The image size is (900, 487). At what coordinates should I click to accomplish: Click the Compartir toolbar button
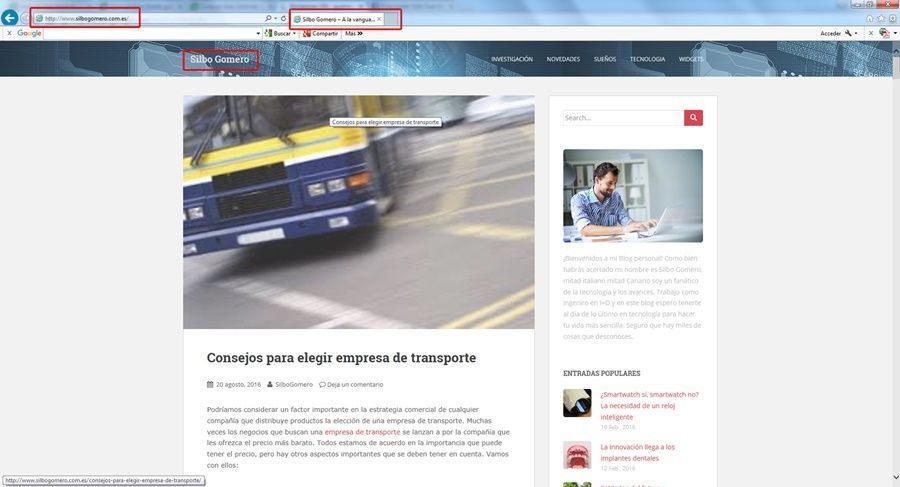(320, 33)
